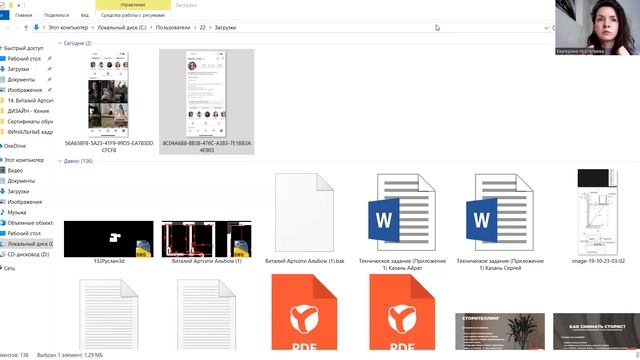Viewport: 640px width, 360px height.
Task: Open Документы under quick access
Action: point(21,80)
